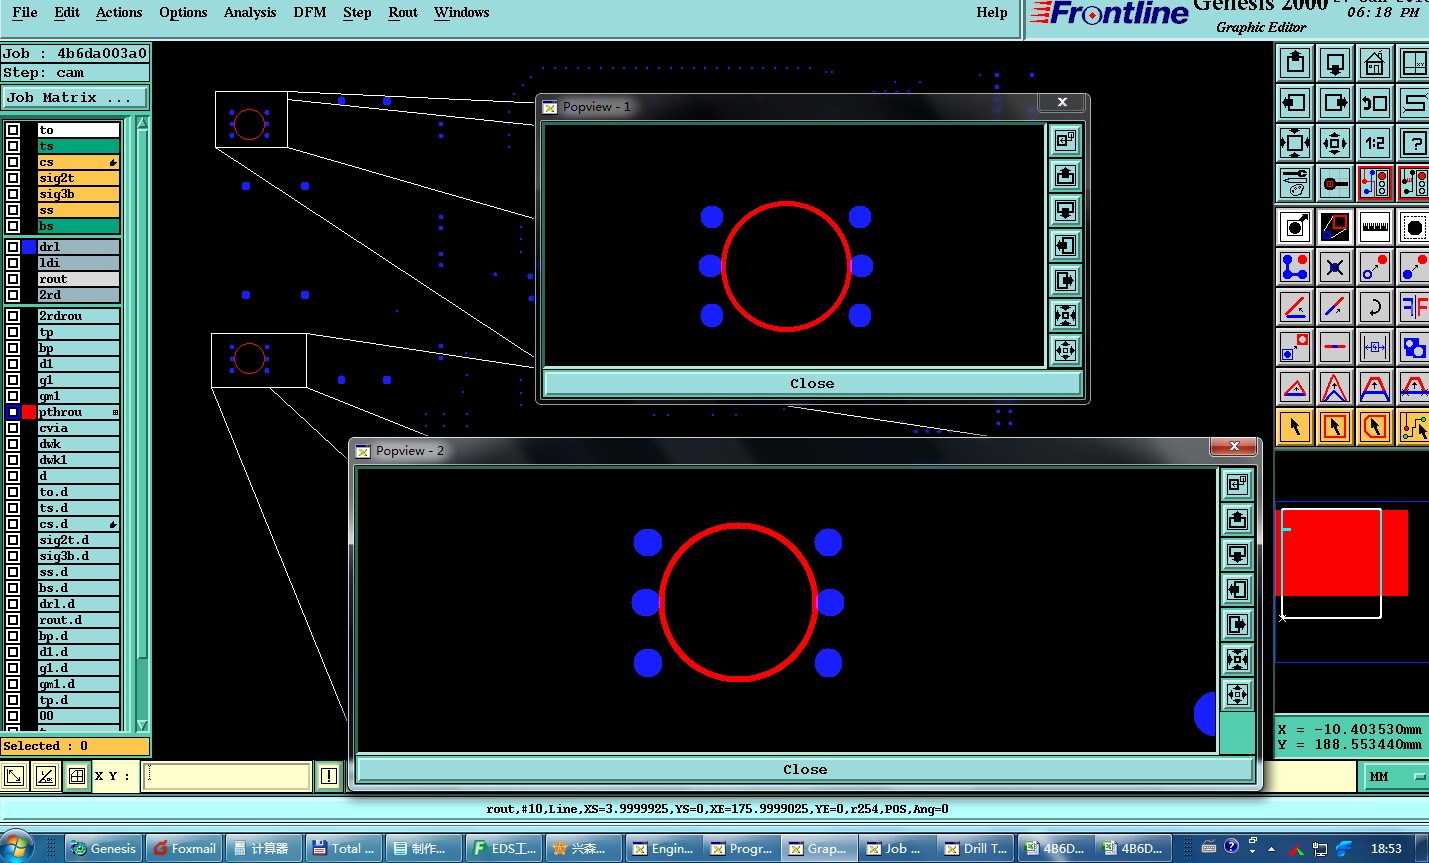Image resolution: width=1429 pixels, height=863 pixels.
Task: Click main toolbar pan left icon
Action: tap(1295, 103)
